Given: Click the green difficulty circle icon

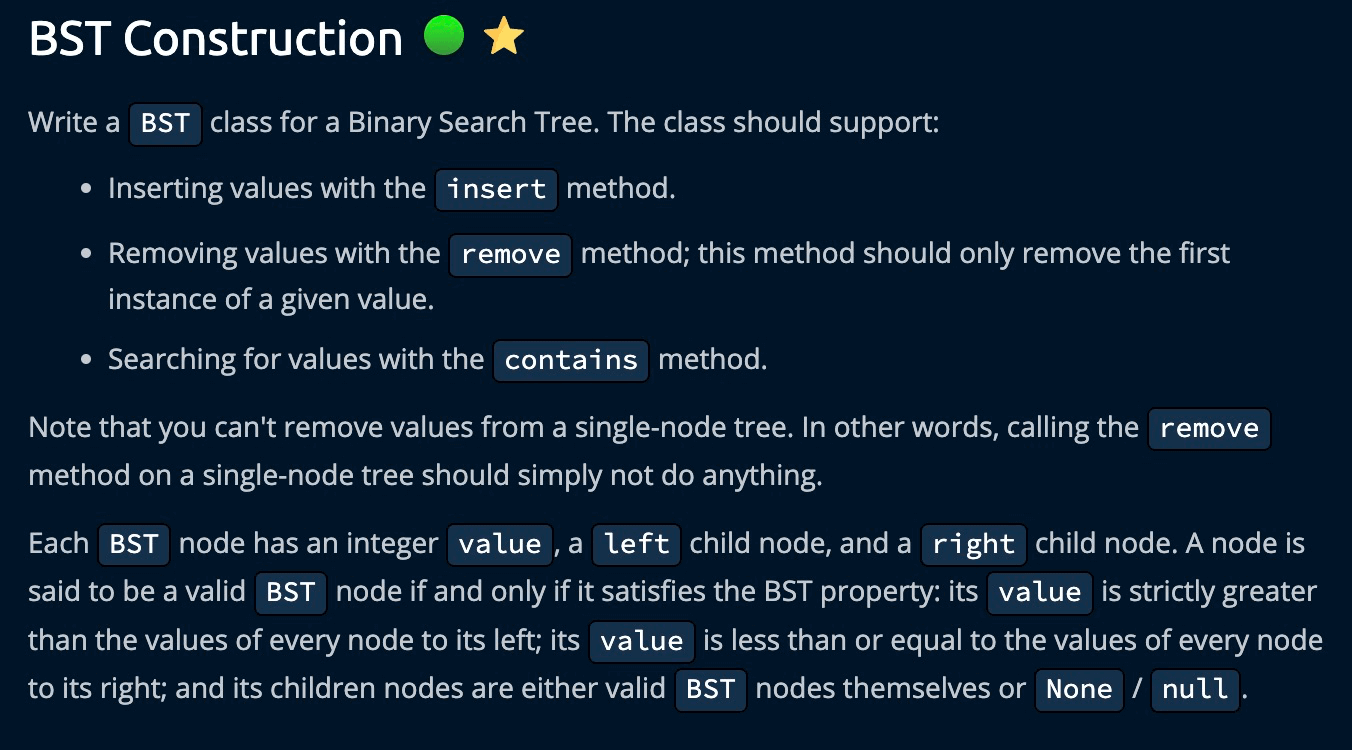Looking at the screenshot, I should [x=443, y=37].
